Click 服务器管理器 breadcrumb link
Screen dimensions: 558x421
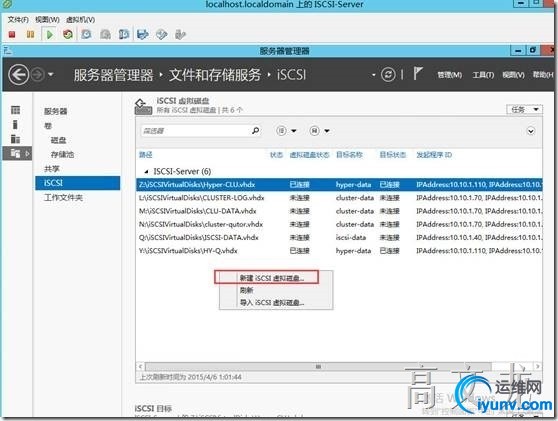pos(113,75)
